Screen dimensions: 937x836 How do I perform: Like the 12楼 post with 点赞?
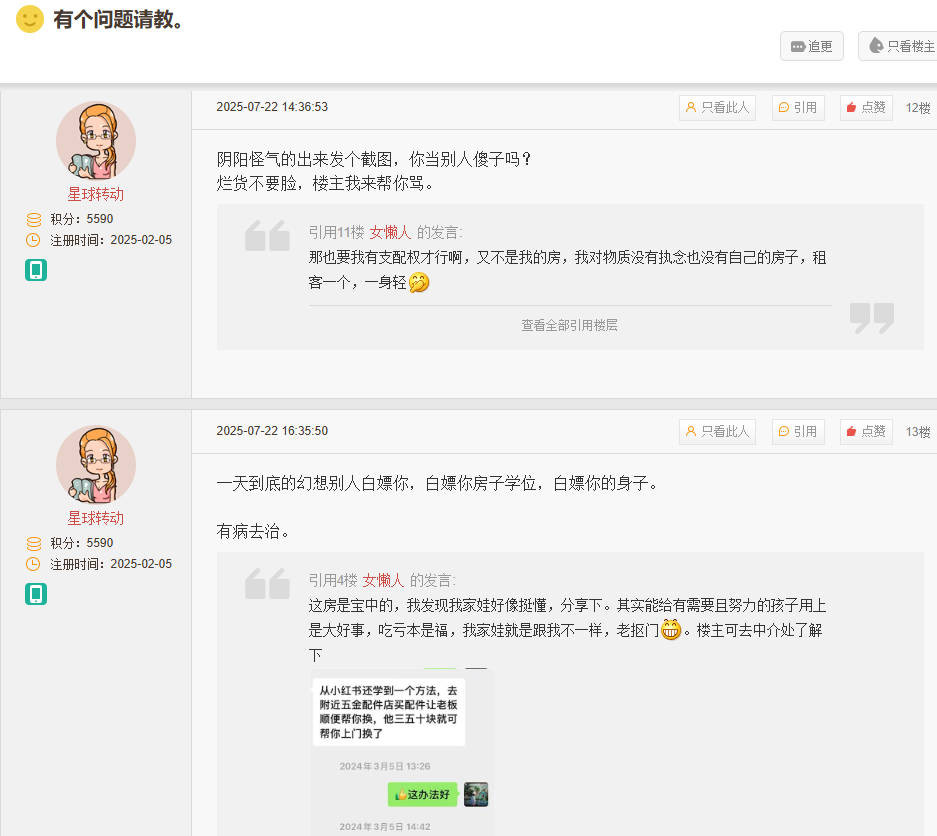coord(866,108)
